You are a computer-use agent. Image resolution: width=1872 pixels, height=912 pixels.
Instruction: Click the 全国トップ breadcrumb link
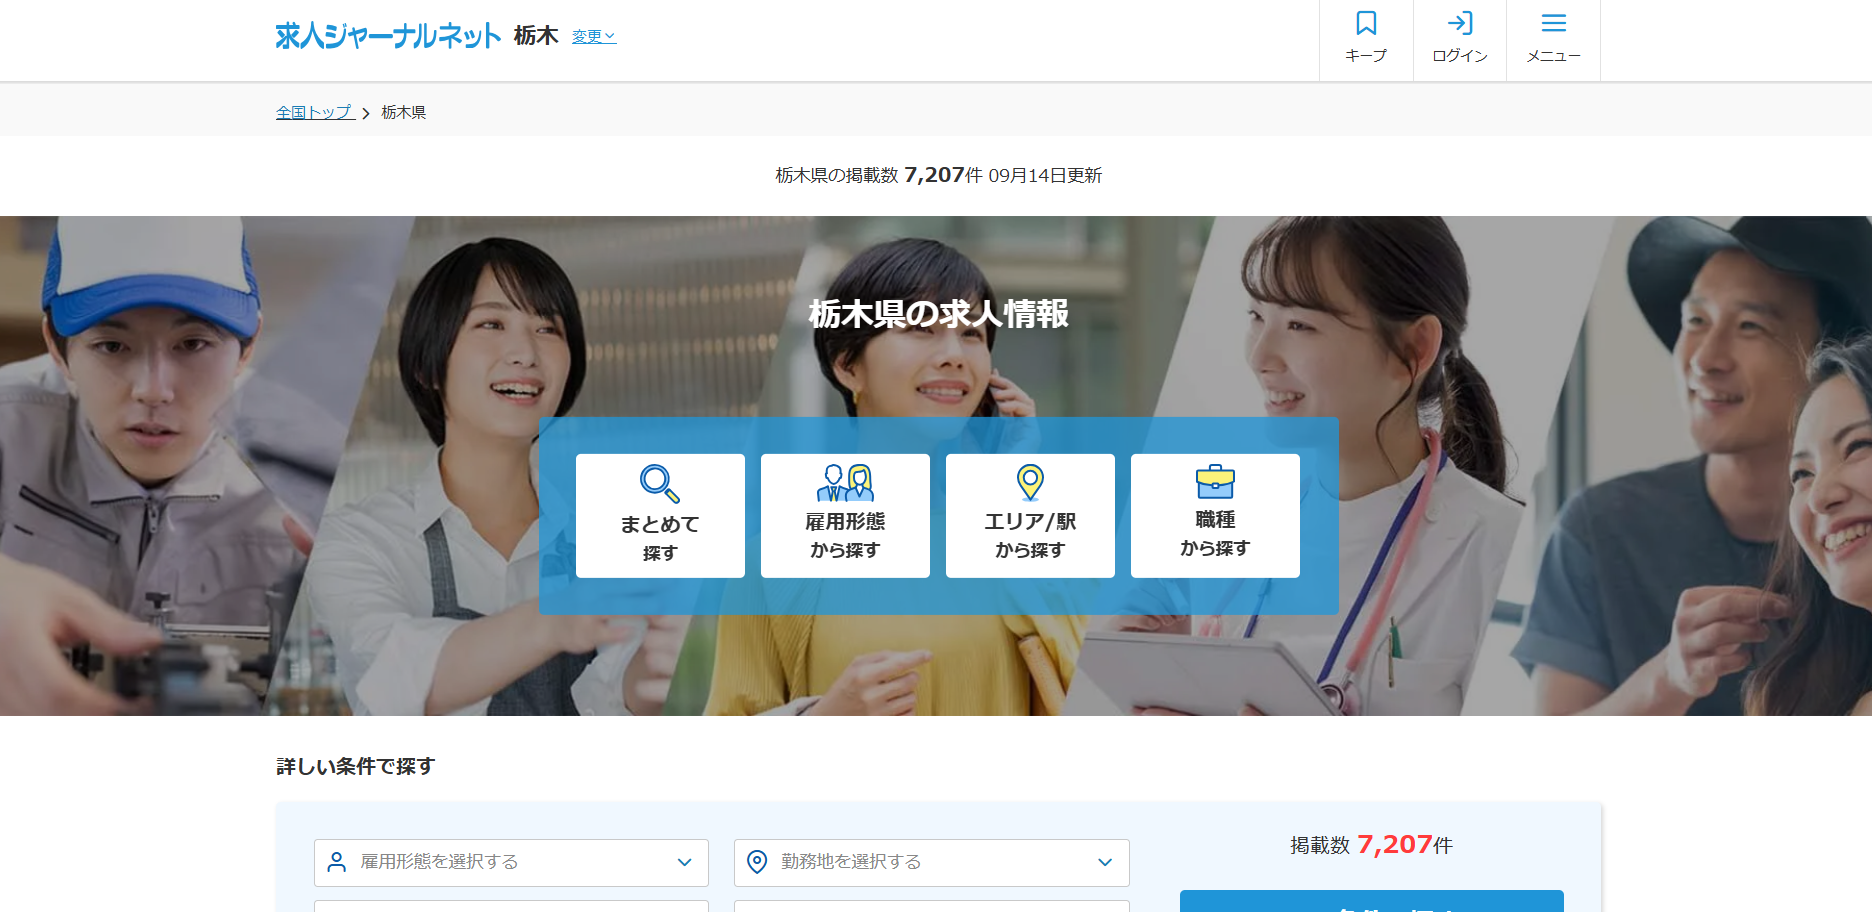[315, 112]
